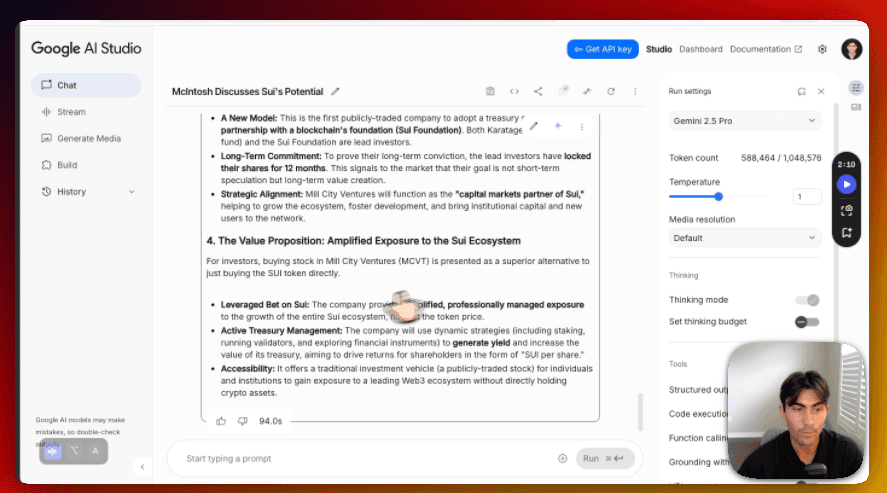Viewport: 887px width, 493px height.
Task: Open the Gemini 2.5 Pro model dropdown
Action: pyautogui.click(x=744, y=120)
